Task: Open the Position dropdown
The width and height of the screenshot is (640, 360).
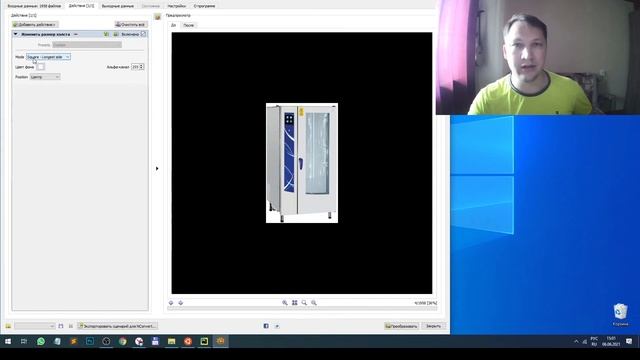Action: (x=45, y=77)
